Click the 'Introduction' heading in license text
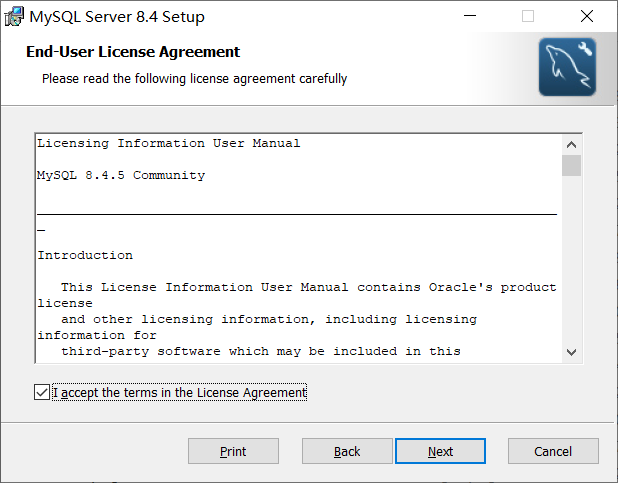The height and width of the screenshot is (483, 618). coord(85,255)
